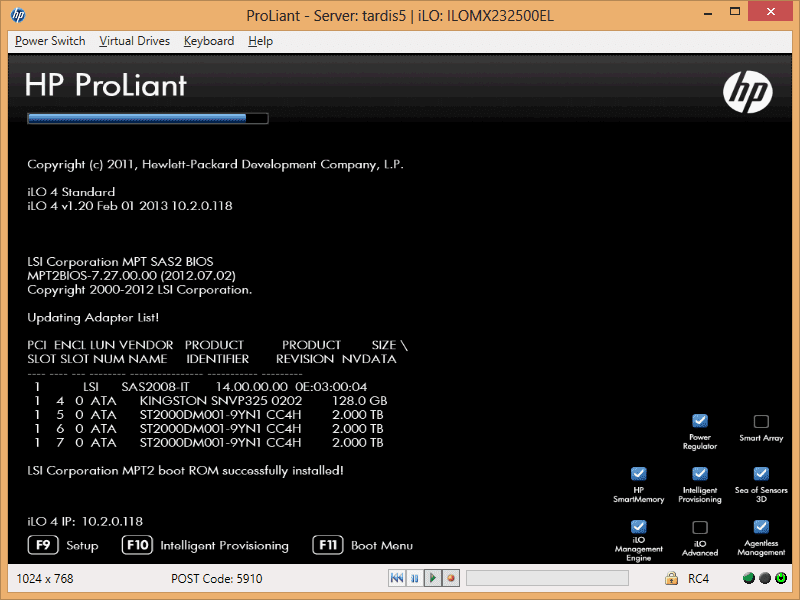The image size is (800, 600).
Task: Click the F9 Setup key
Action: click(43, 545)
